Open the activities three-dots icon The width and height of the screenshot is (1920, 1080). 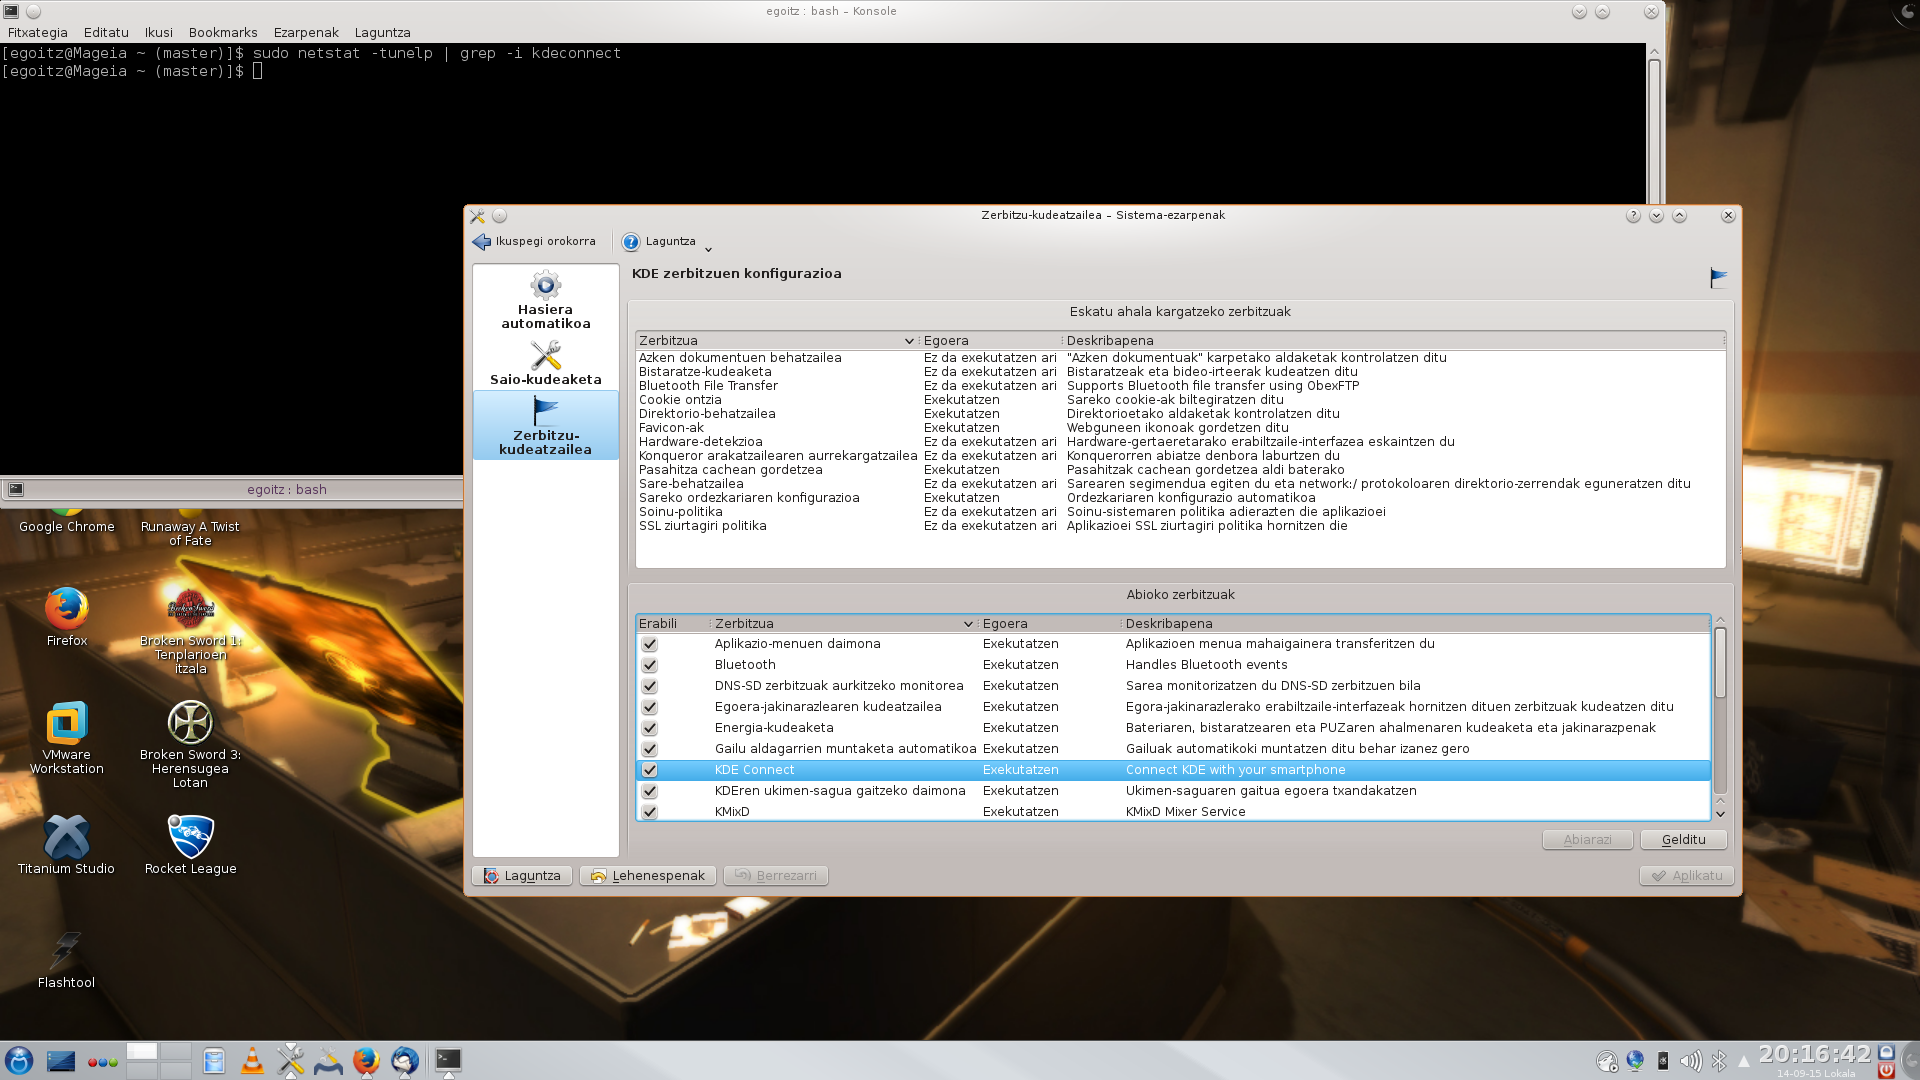pyautogui.click(x=102, y=1062)
